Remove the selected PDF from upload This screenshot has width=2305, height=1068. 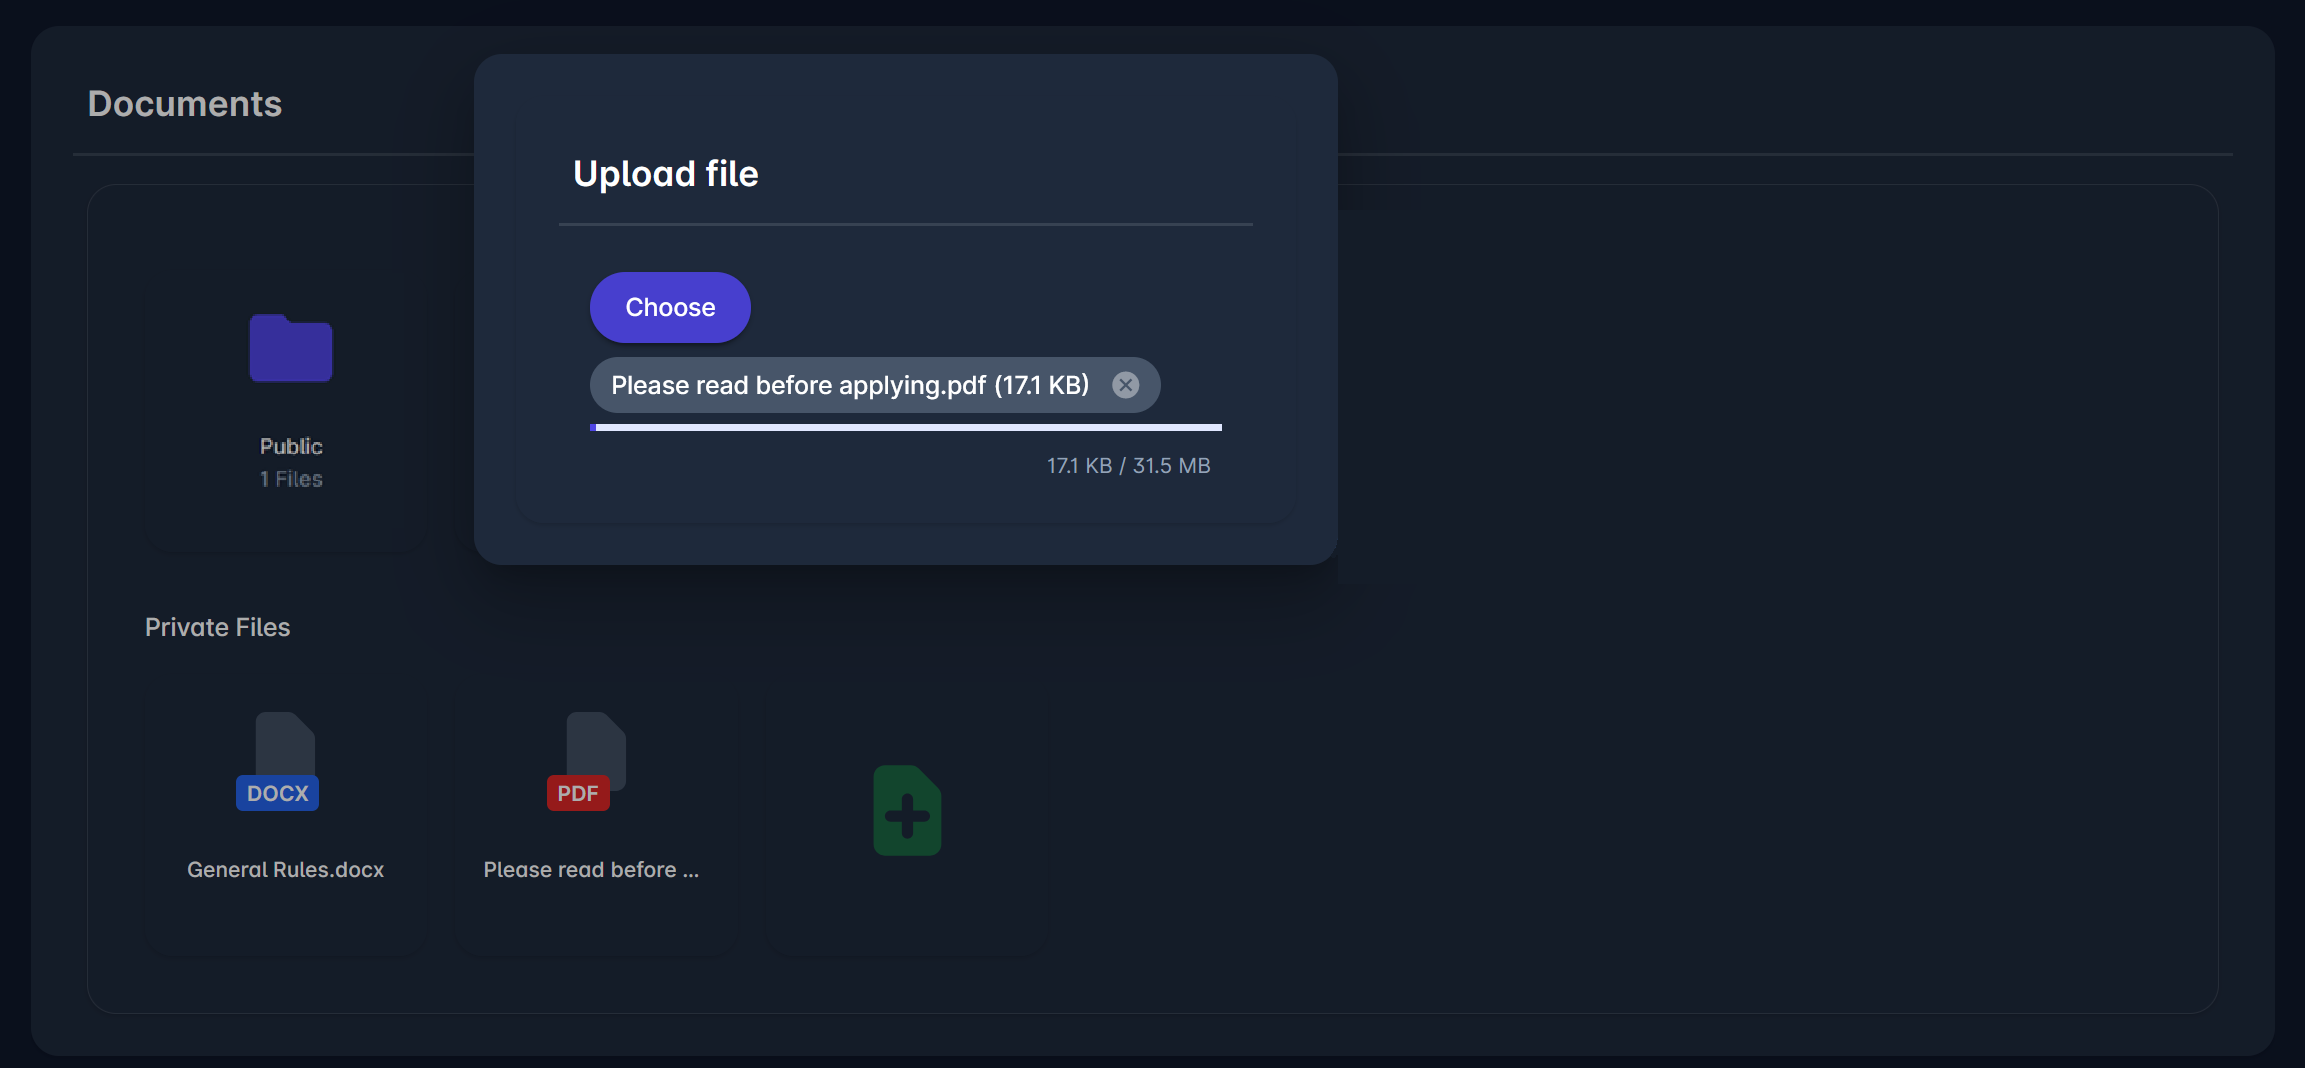tap(1126, 385)
